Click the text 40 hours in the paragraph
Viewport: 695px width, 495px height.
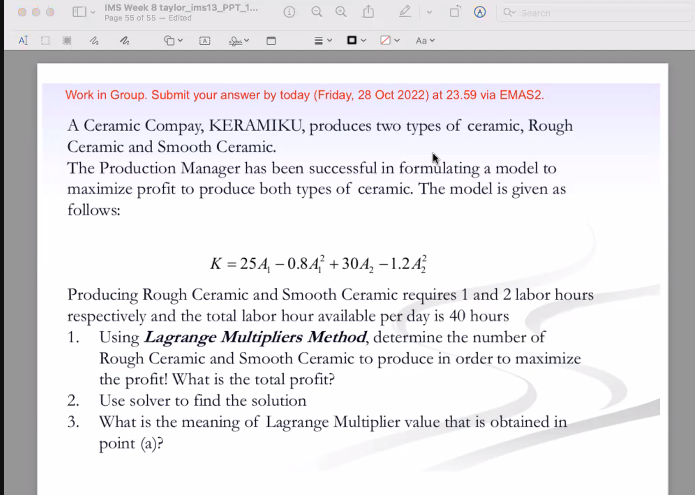(x=479, y=316)
